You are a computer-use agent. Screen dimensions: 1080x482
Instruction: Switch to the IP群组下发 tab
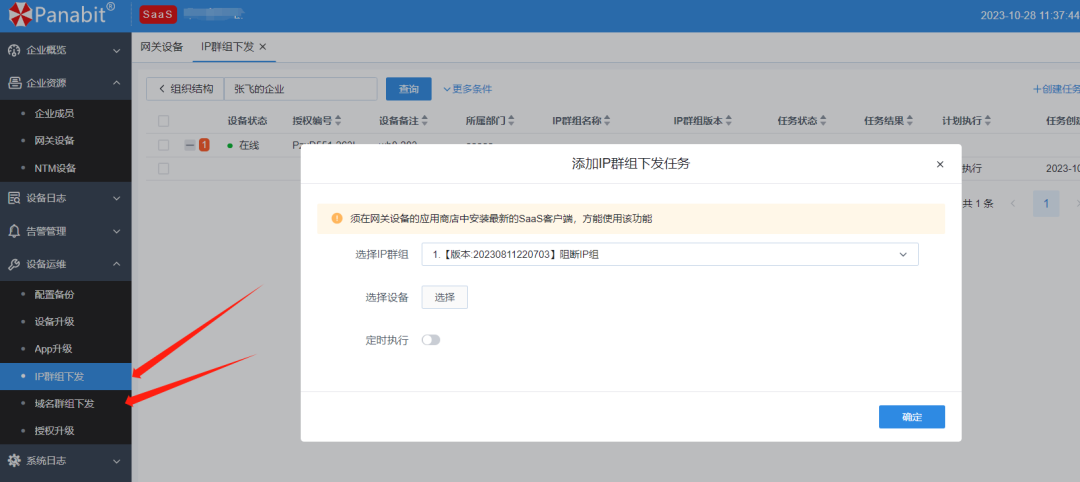coord(227,47)
